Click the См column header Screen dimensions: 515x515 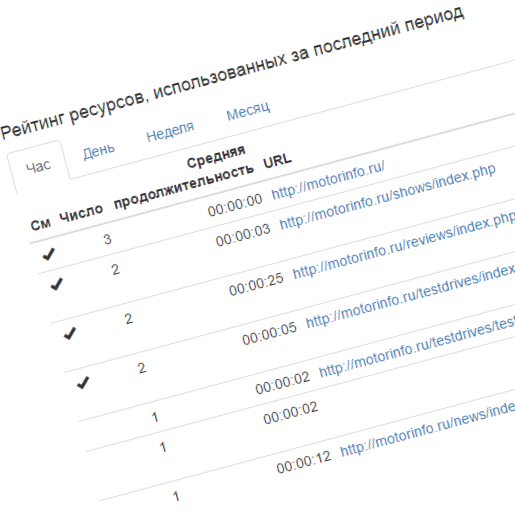pos(41,224)
